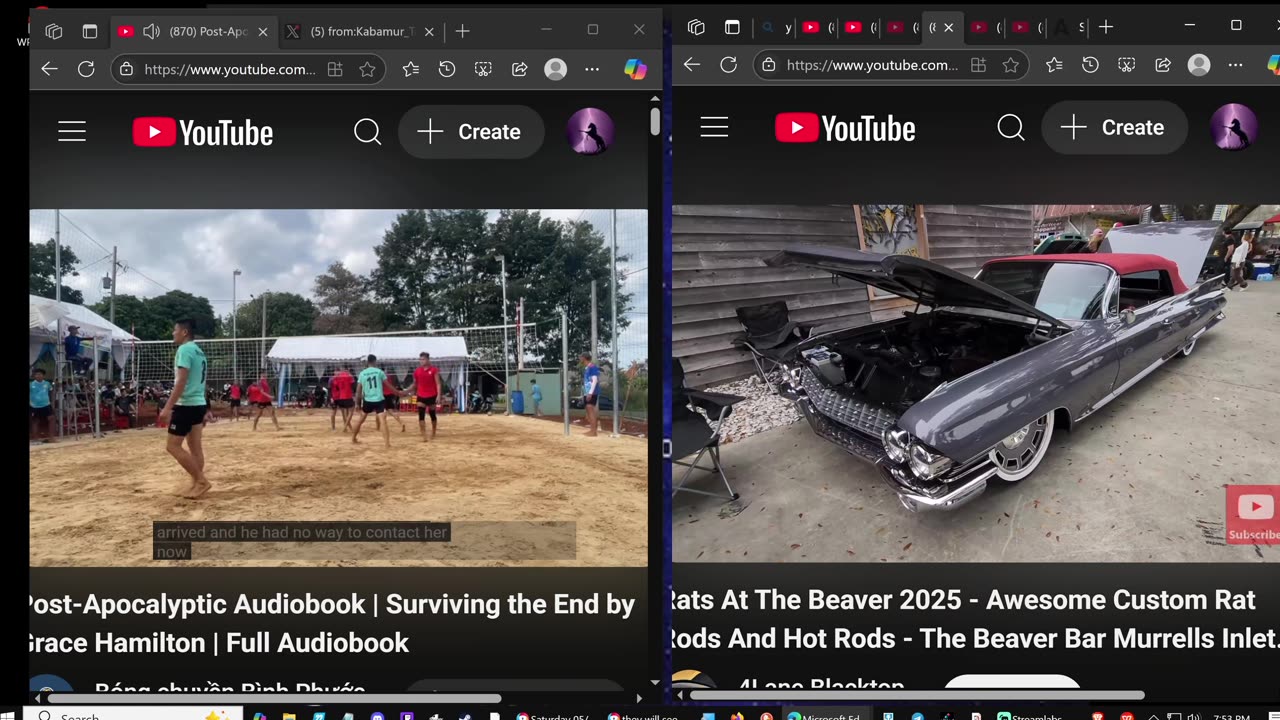Screen dimensions: 1280x720
Task: Toggle vertical tabs panel in left browser
Action: click(90, 31)
